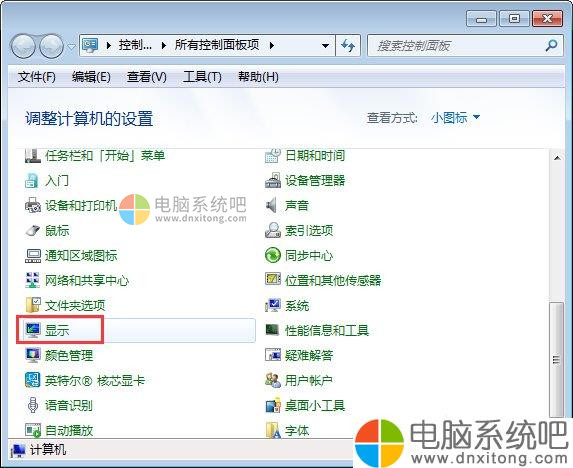Click the 设备和打印机 printer icon
Viewport: 573px width, 468px height.
(33, 205)
